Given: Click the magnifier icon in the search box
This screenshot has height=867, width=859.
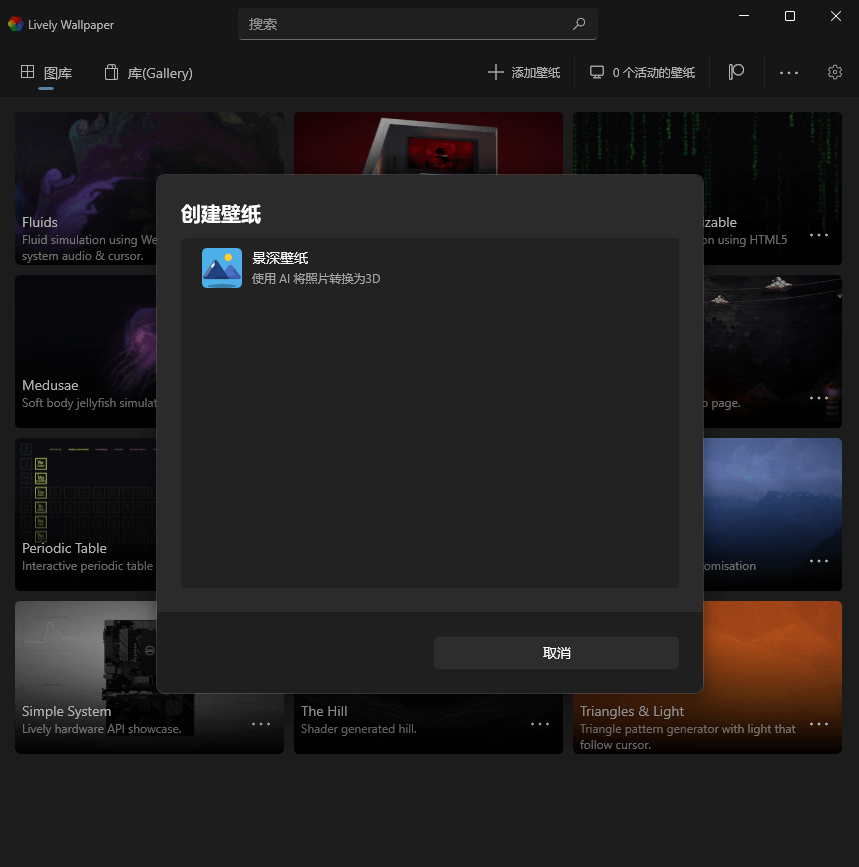Looking at the screenshot, I should pos(579,24).
